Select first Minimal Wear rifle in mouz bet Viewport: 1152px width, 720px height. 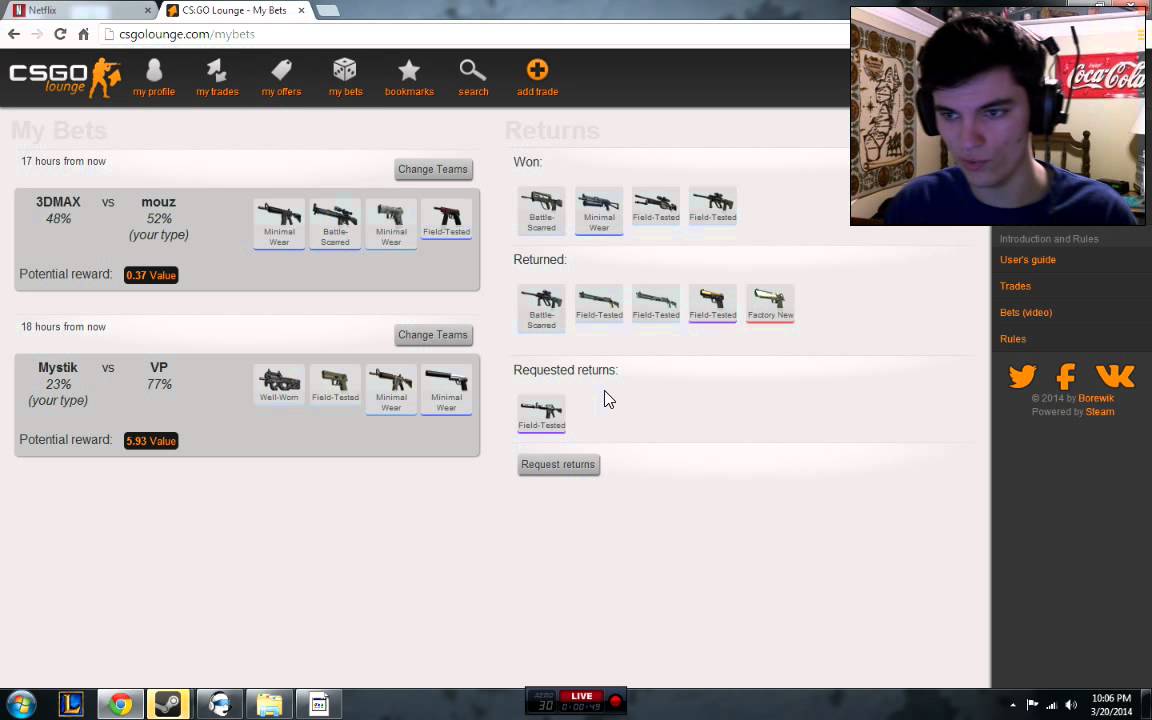[x=279, y=224]
